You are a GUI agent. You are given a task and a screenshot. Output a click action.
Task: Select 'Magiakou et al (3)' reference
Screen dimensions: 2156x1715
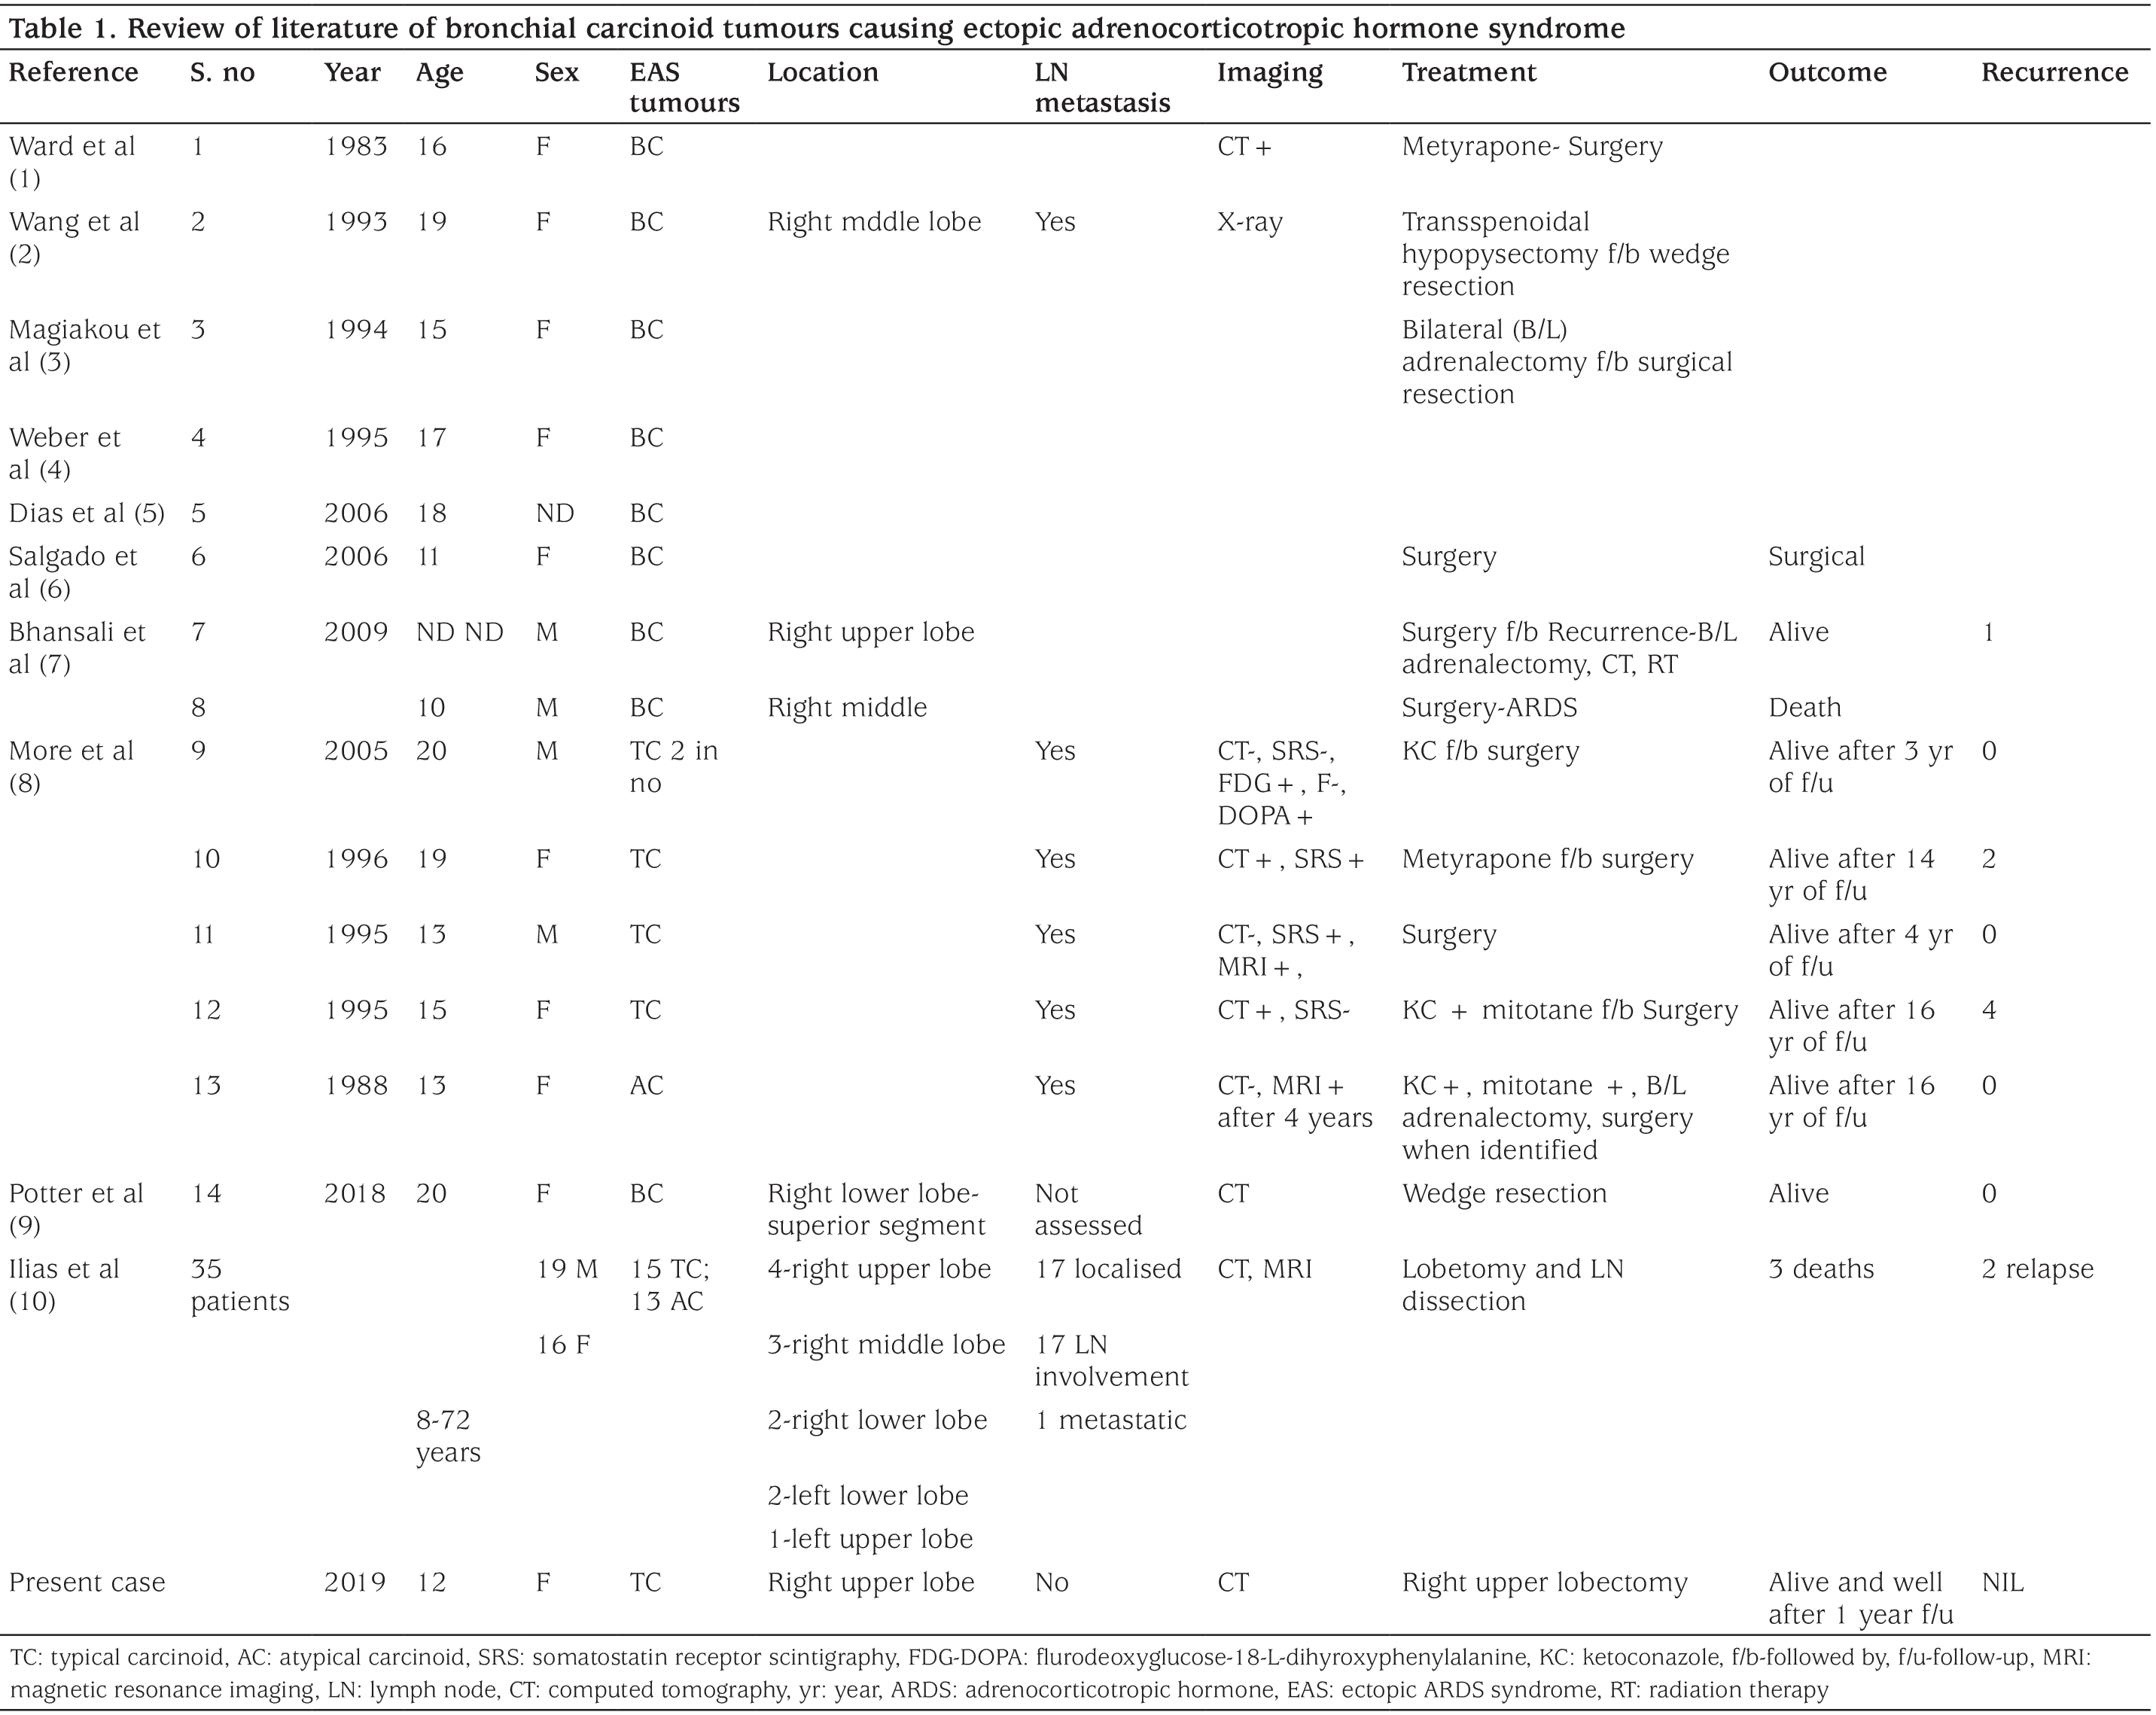[85, 346]
